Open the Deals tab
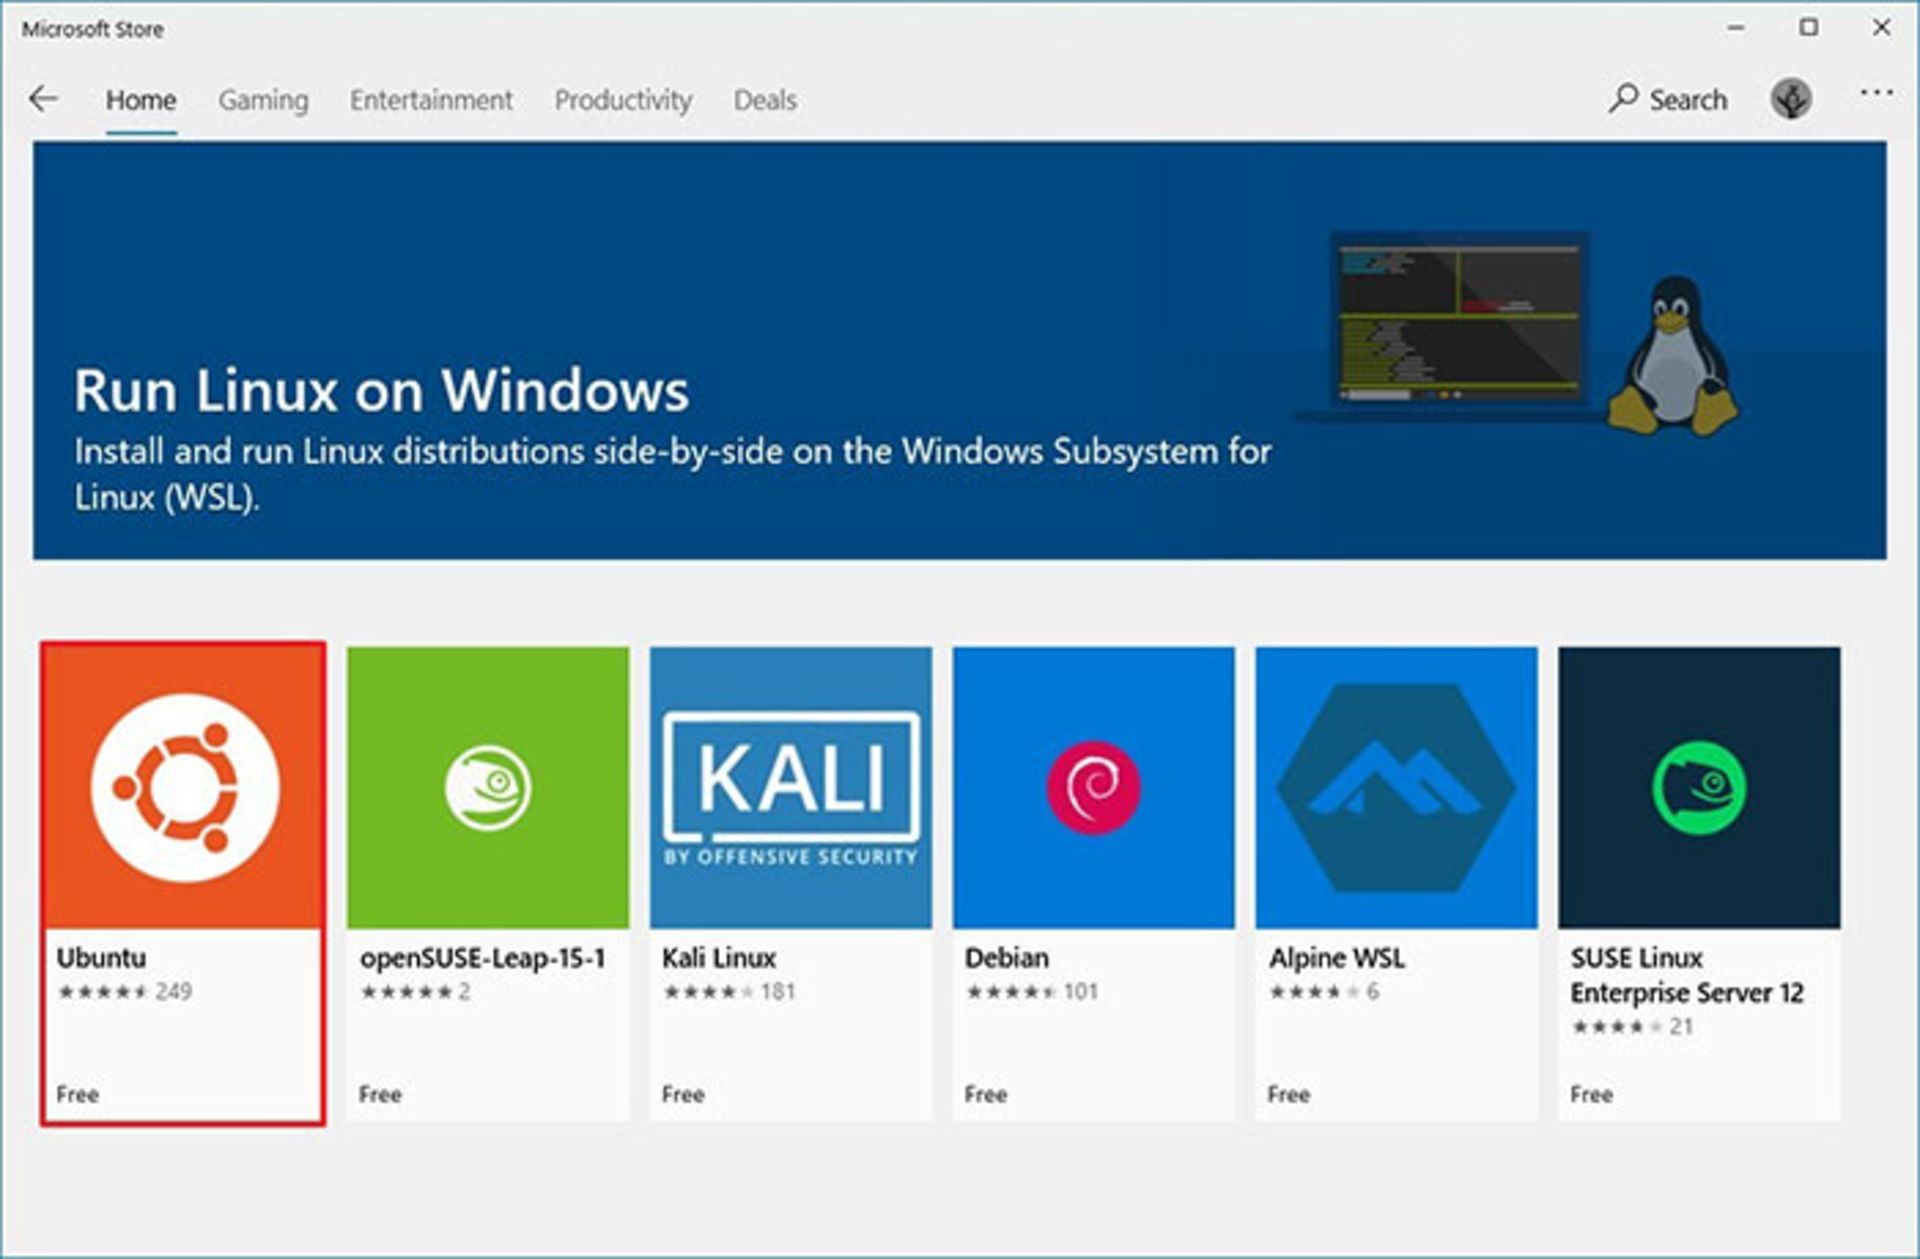This screenshot has width=1920, height=1259. (x=765, y=100)
